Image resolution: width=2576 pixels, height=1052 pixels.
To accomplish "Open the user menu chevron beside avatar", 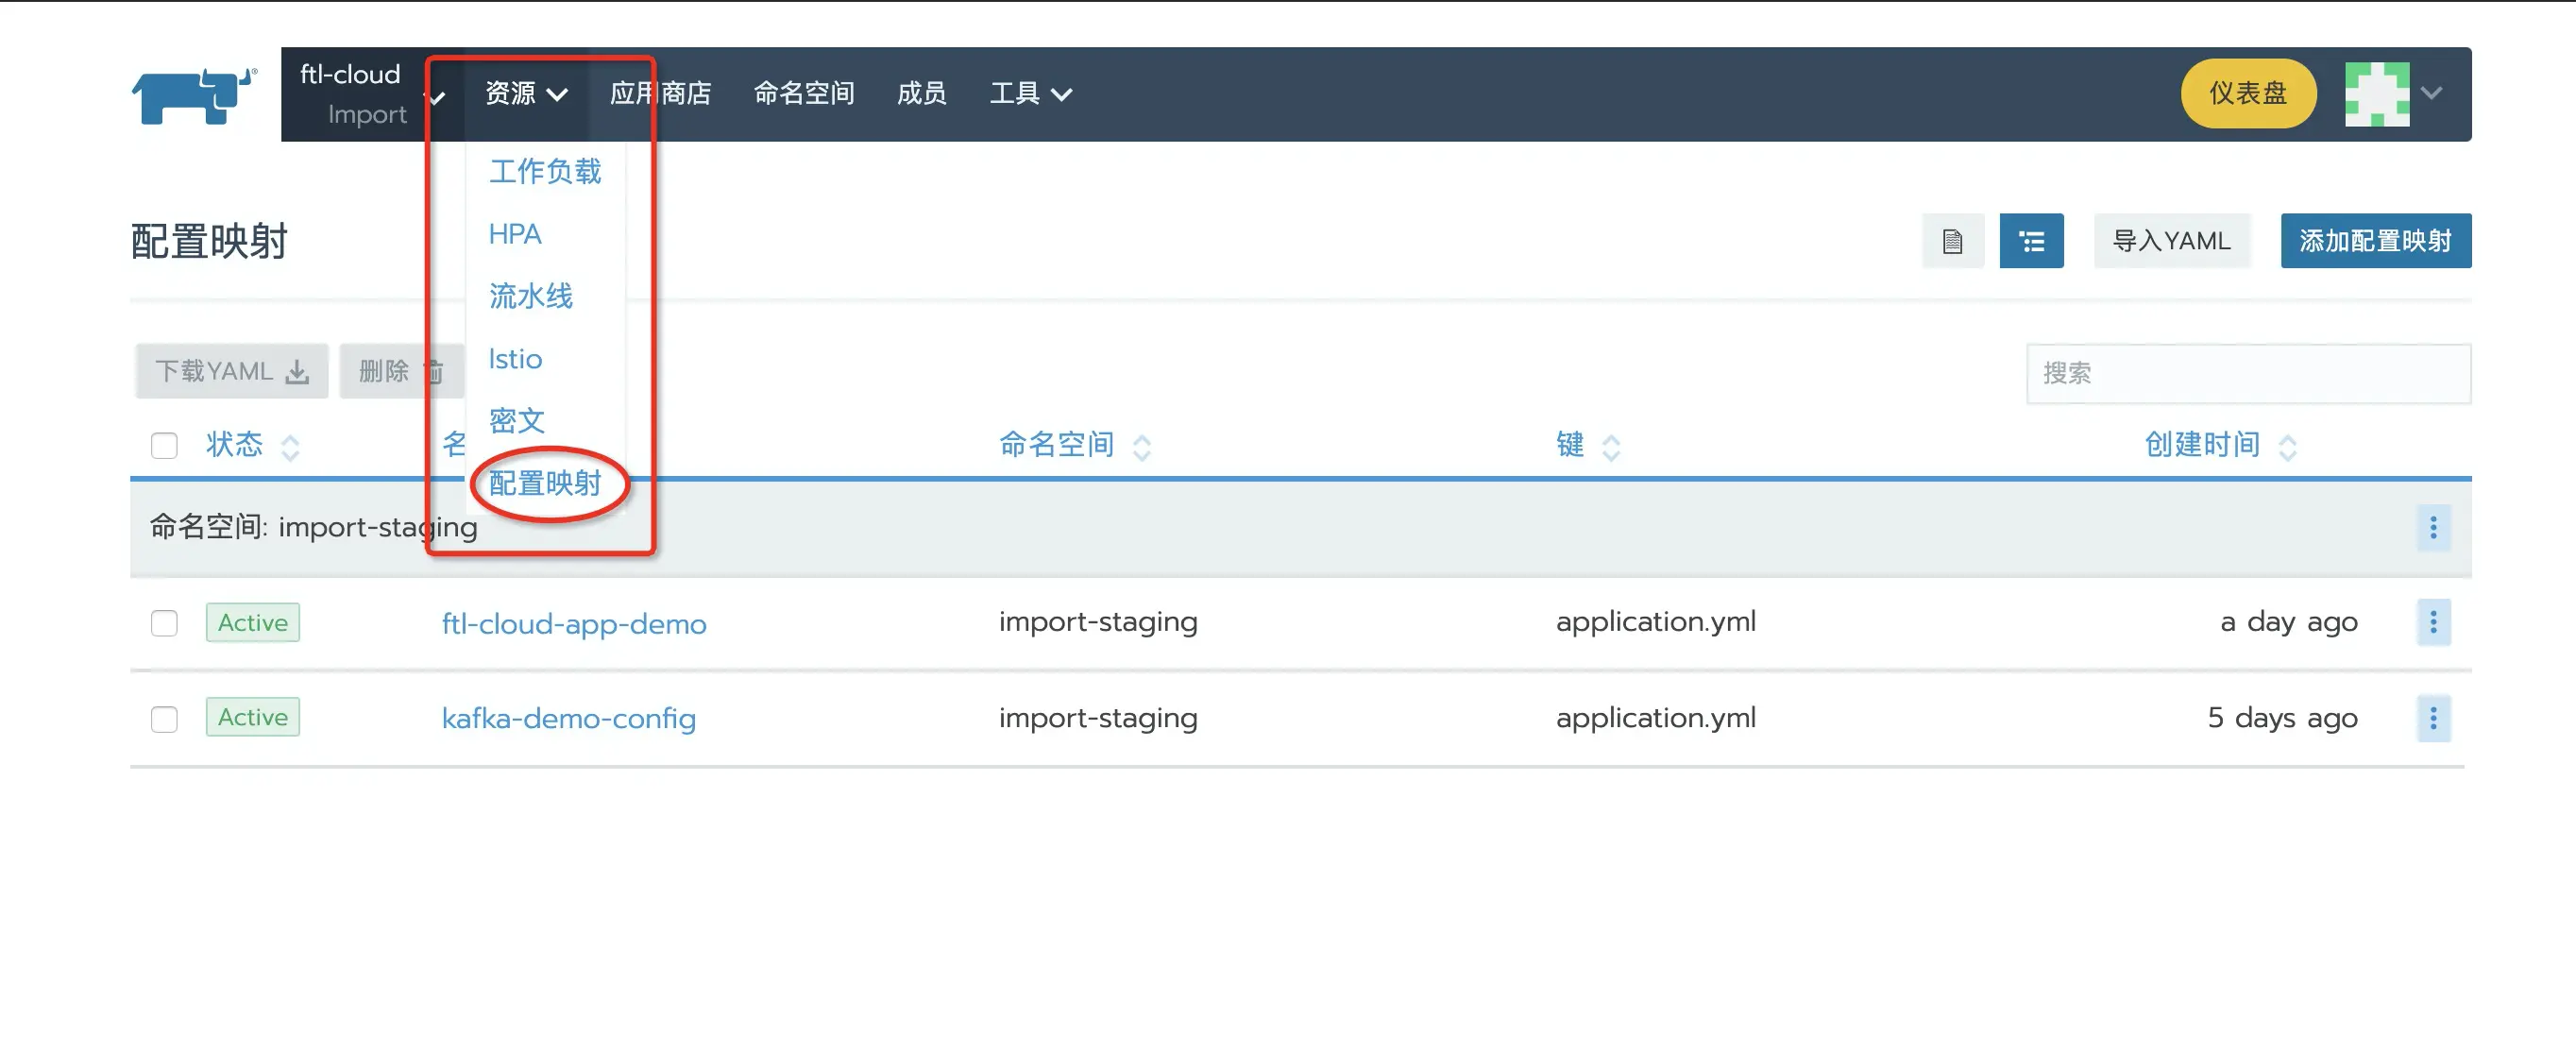I will pos(2431,94).
